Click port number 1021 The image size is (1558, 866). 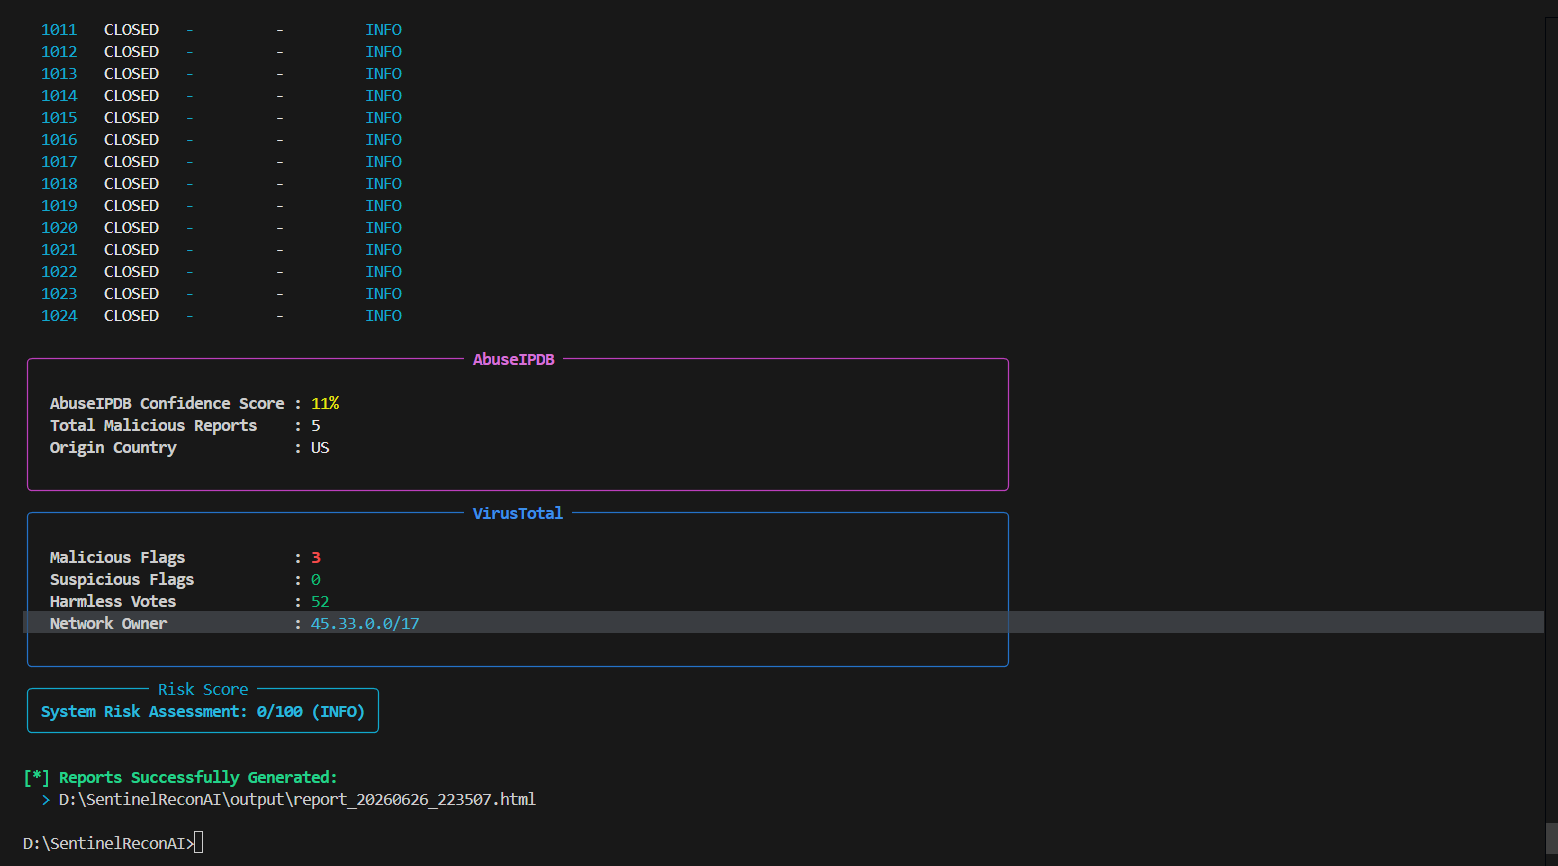click(x=59, y=250)
